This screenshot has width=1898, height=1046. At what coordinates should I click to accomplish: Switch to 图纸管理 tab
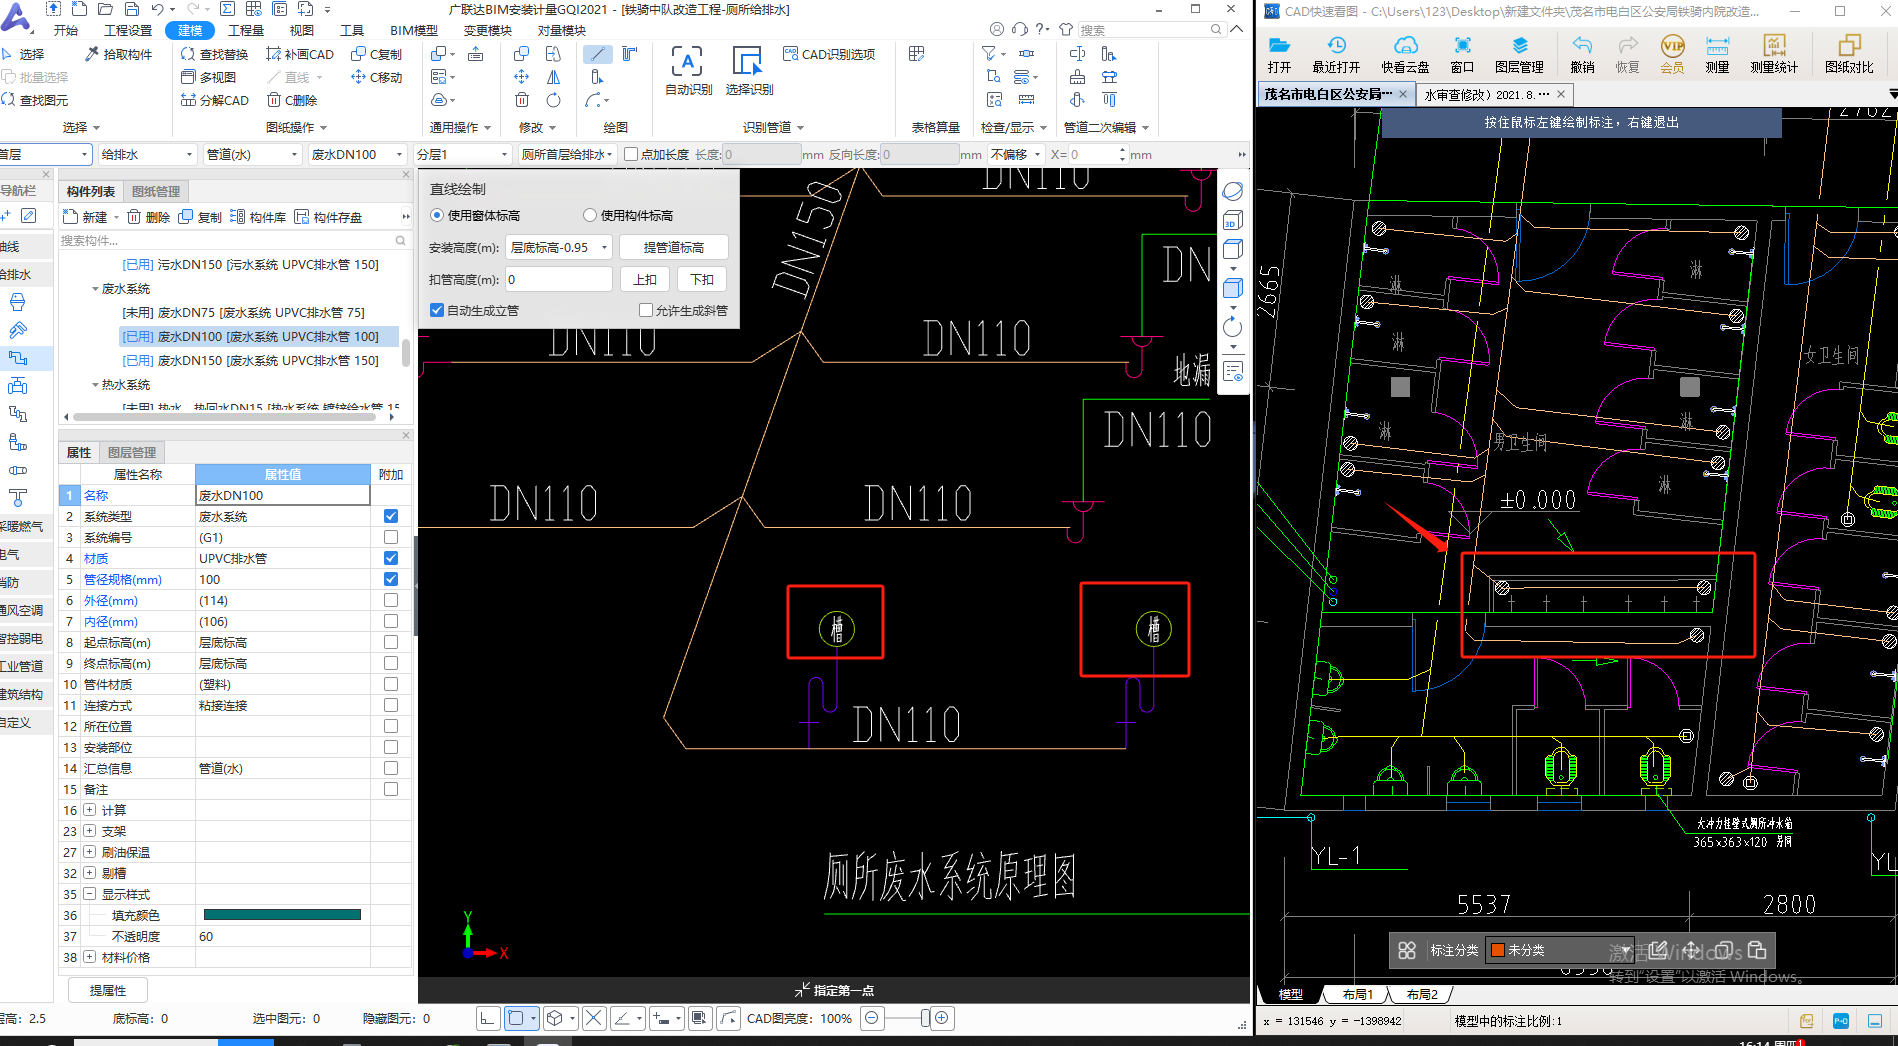(x=156, y=192)
